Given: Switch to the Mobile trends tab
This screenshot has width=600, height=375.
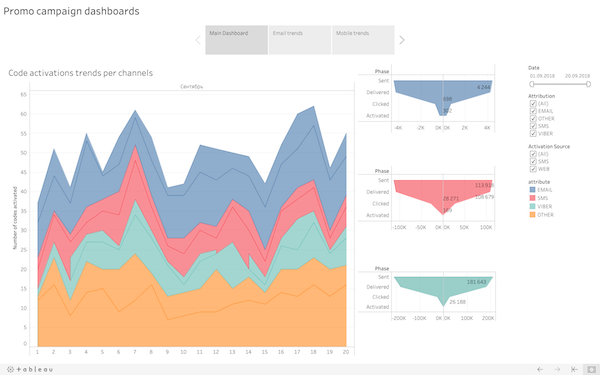Looking at the screenshot, I should (x=363, y=40).
